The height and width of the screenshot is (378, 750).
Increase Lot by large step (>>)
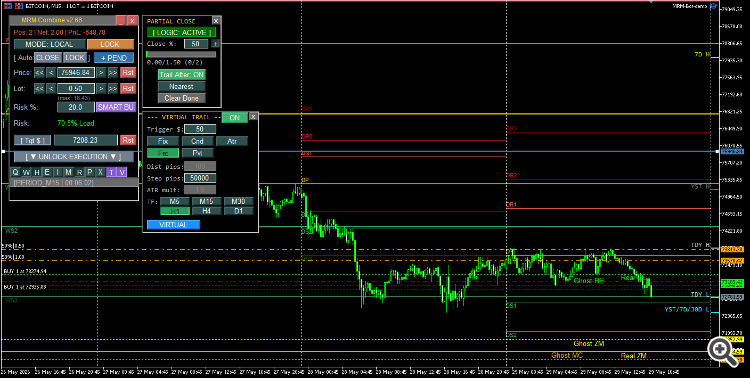click(x=113, y=89)
